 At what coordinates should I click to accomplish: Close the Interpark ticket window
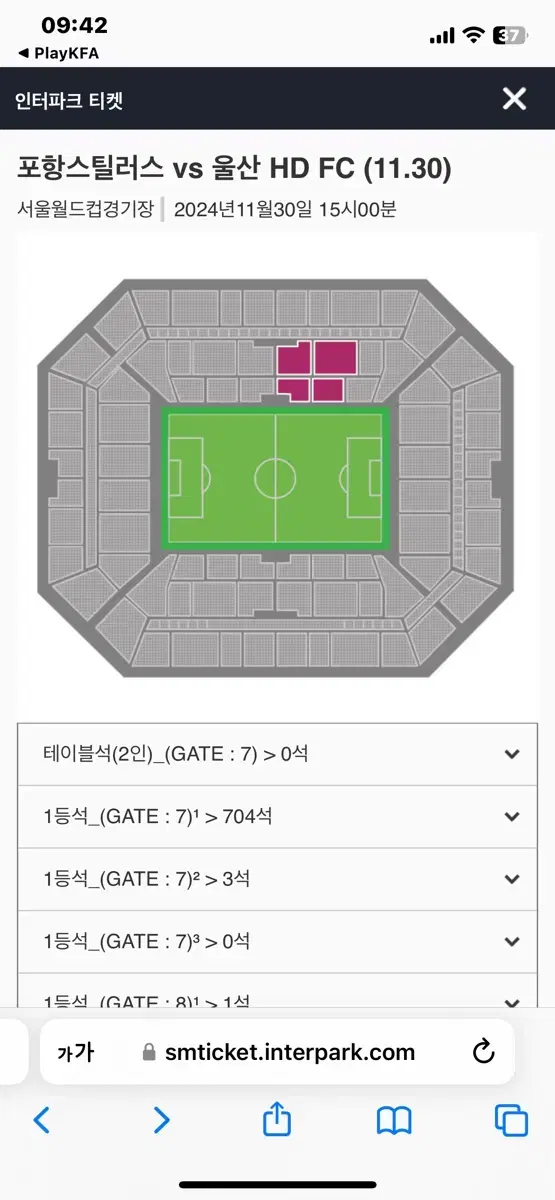(x=514, y=98)
